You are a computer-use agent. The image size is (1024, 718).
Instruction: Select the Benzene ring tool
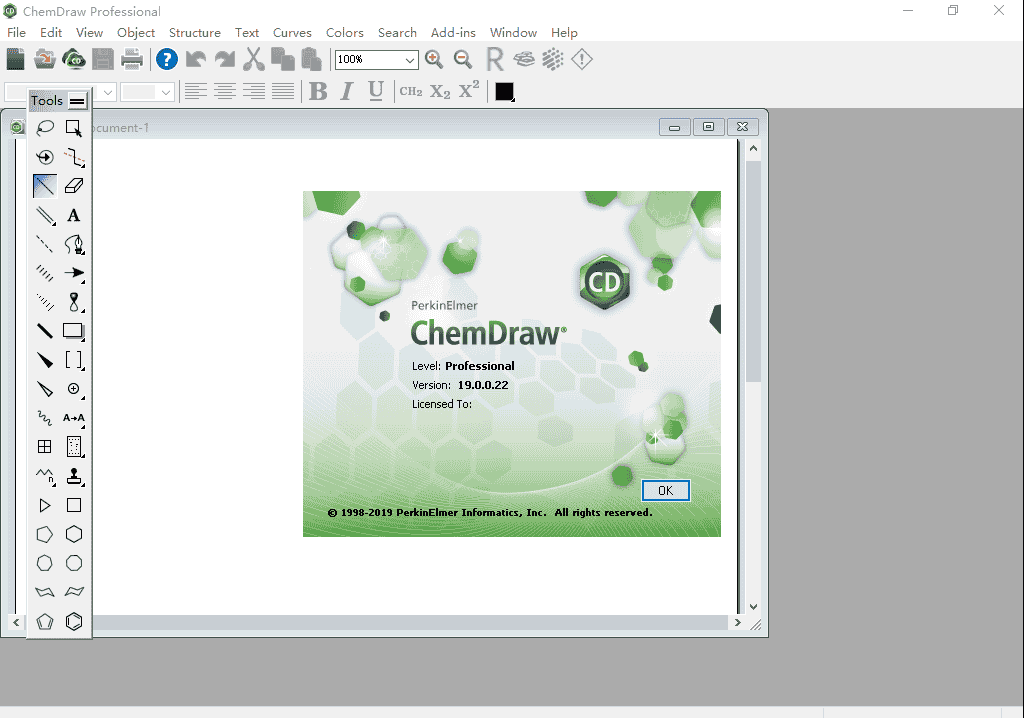coord(74,621)
